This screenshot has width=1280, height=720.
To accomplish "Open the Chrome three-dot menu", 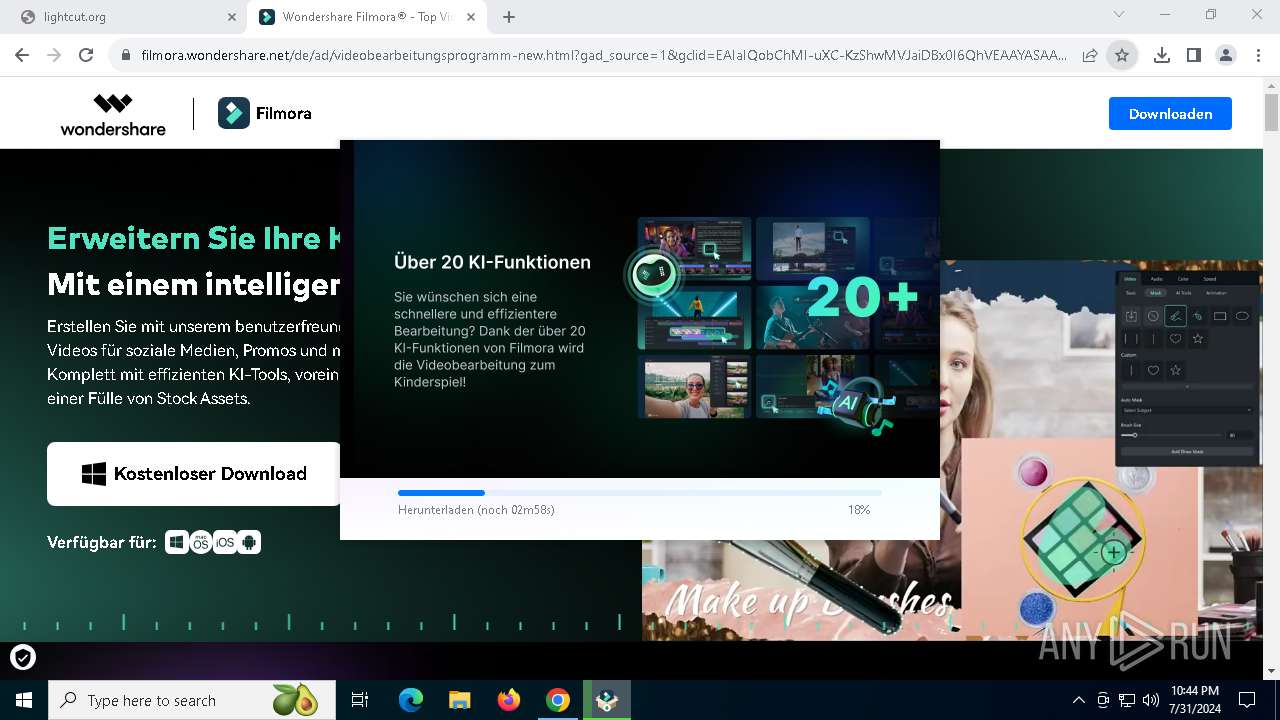I will [x=1257, y=55].
